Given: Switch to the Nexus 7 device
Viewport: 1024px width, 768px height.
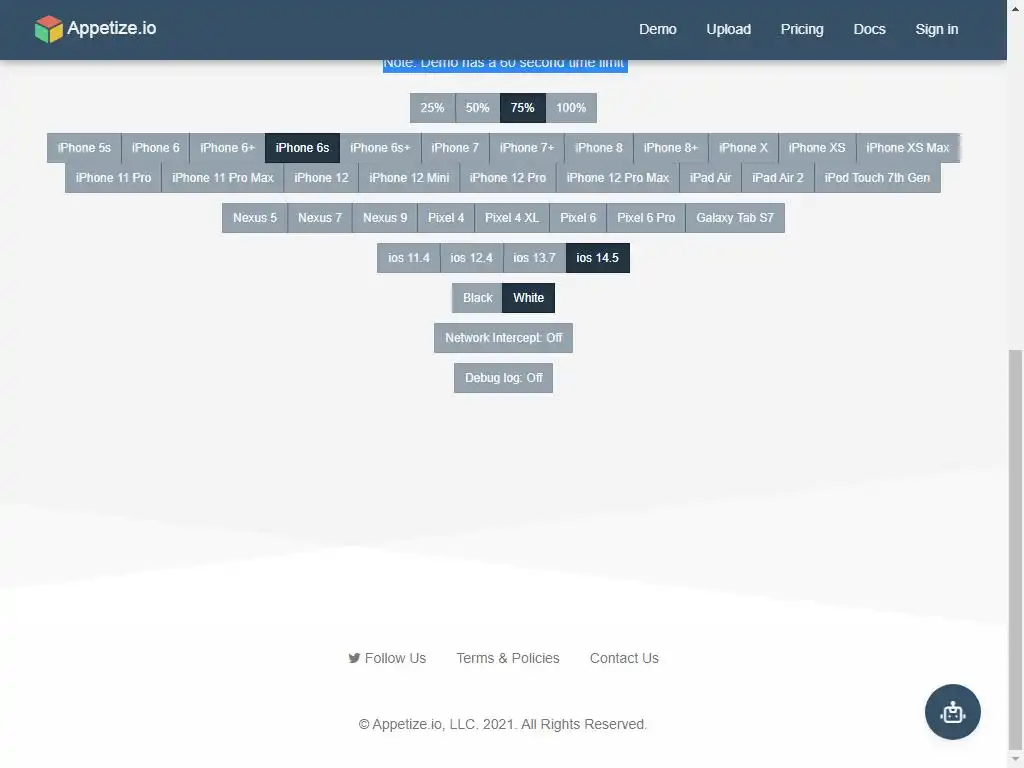Looking at the screenshot, I should click(x=320, y=218).
